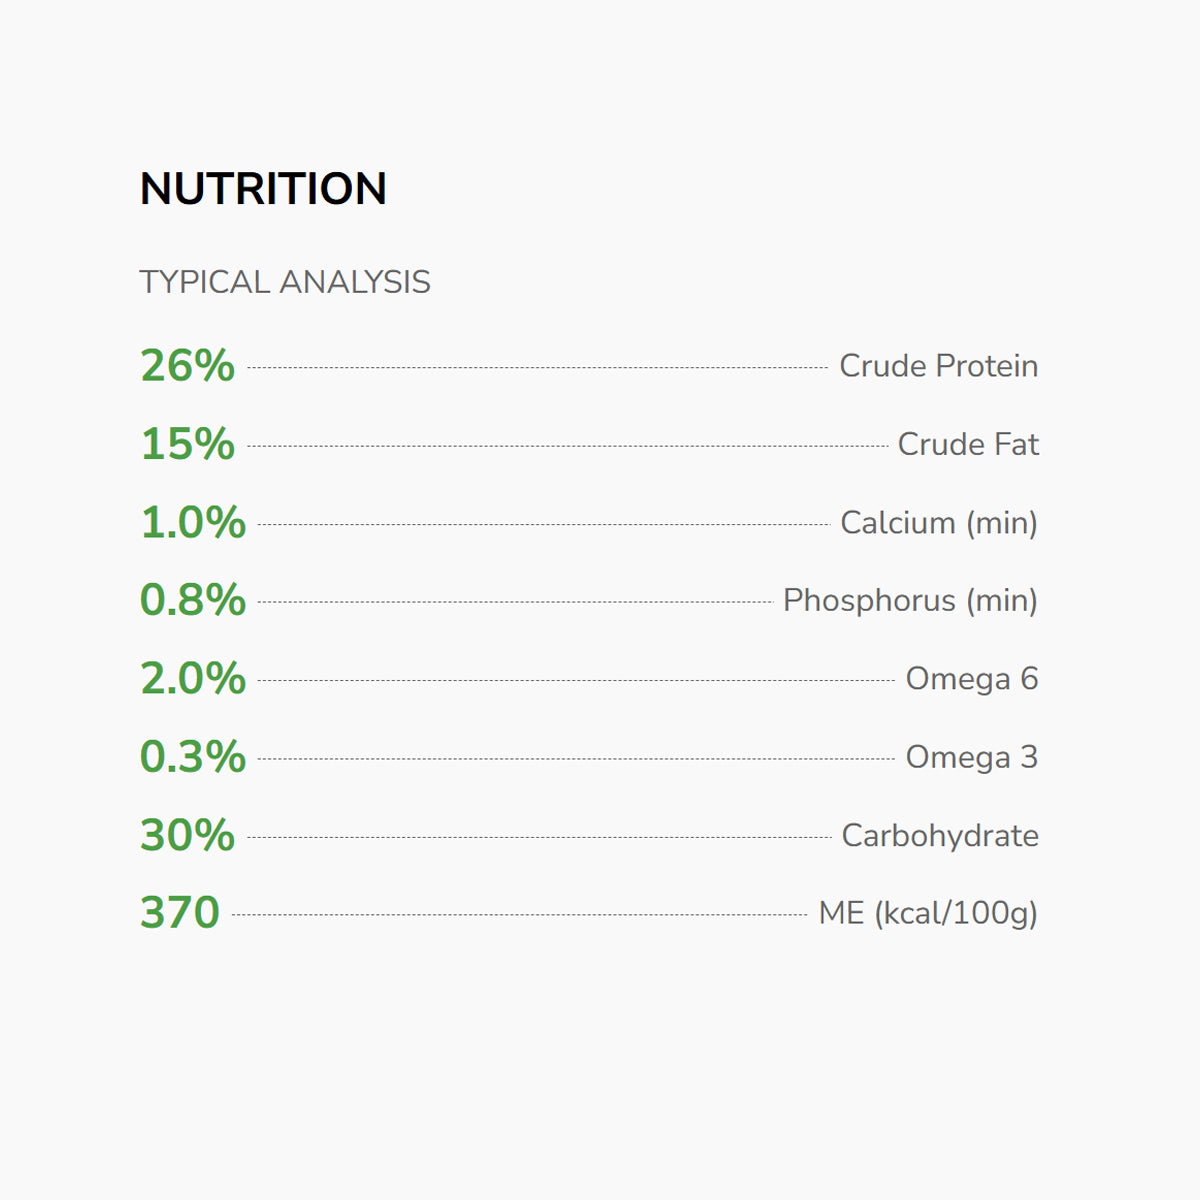Select the Omega 6 label
The height and width of the screenshot is (1200, 1200).
[x=971, y=679]
